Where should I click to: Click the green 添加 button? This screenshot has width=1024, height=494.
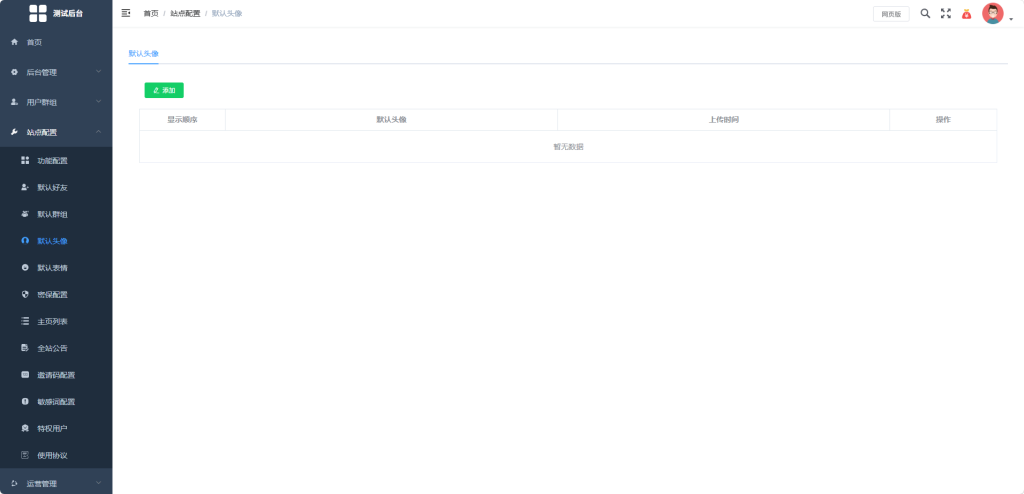pos(164,90)
